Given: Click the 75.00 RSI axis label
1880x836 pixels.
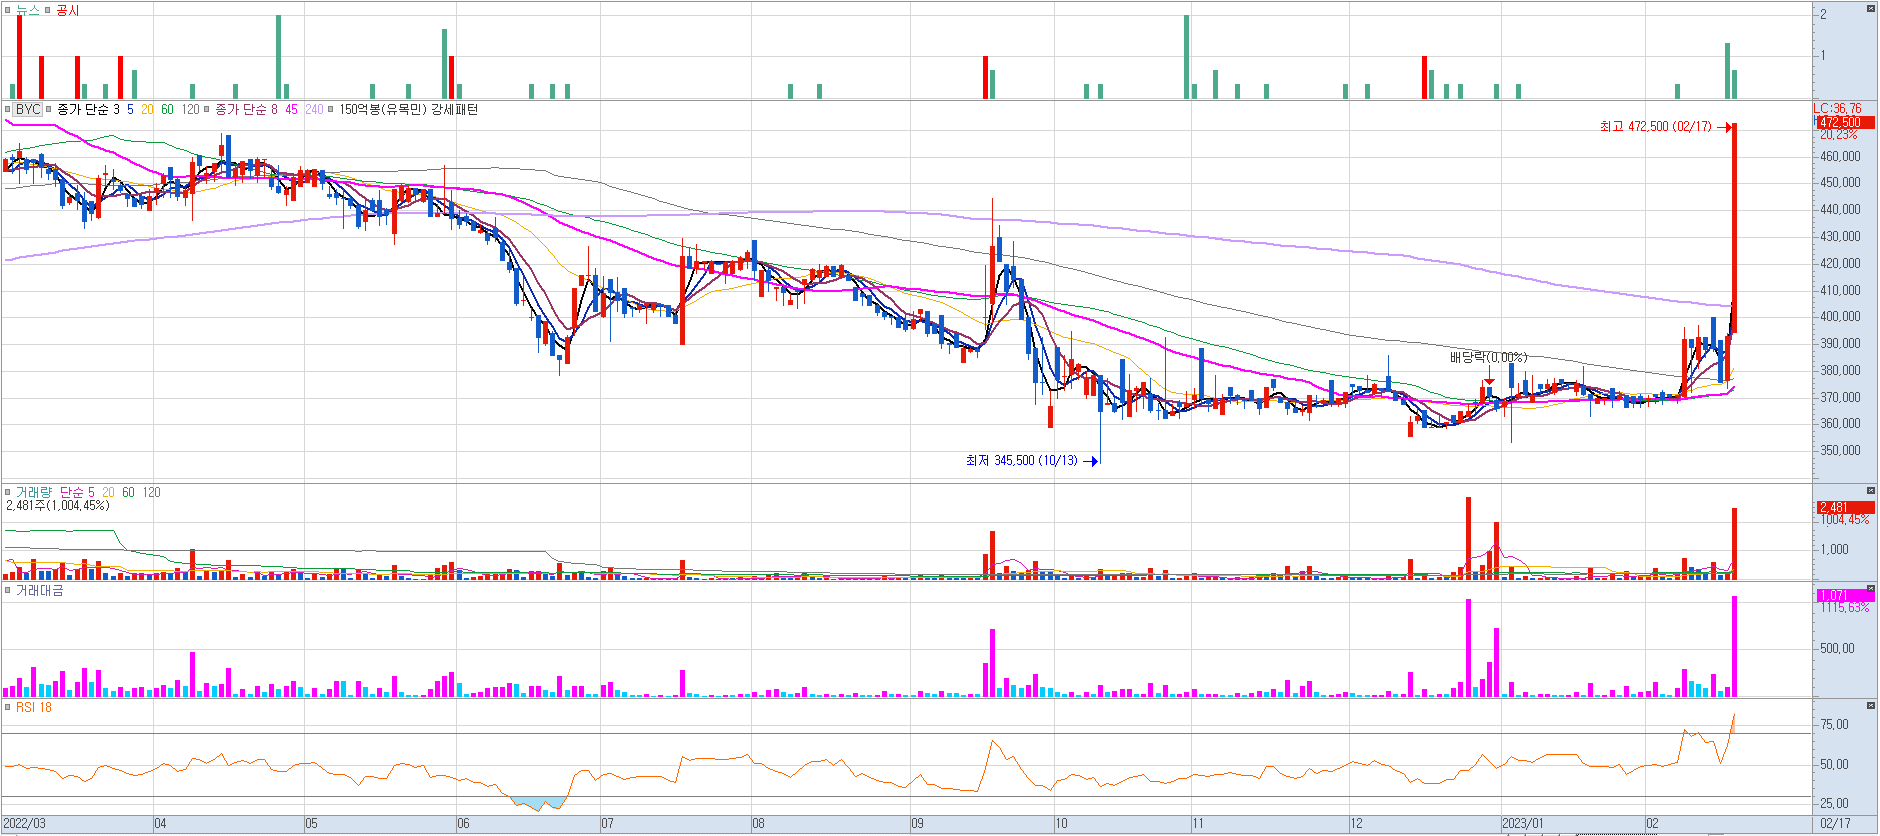Looking at the screenshot, I should (x=1835, y=725).
